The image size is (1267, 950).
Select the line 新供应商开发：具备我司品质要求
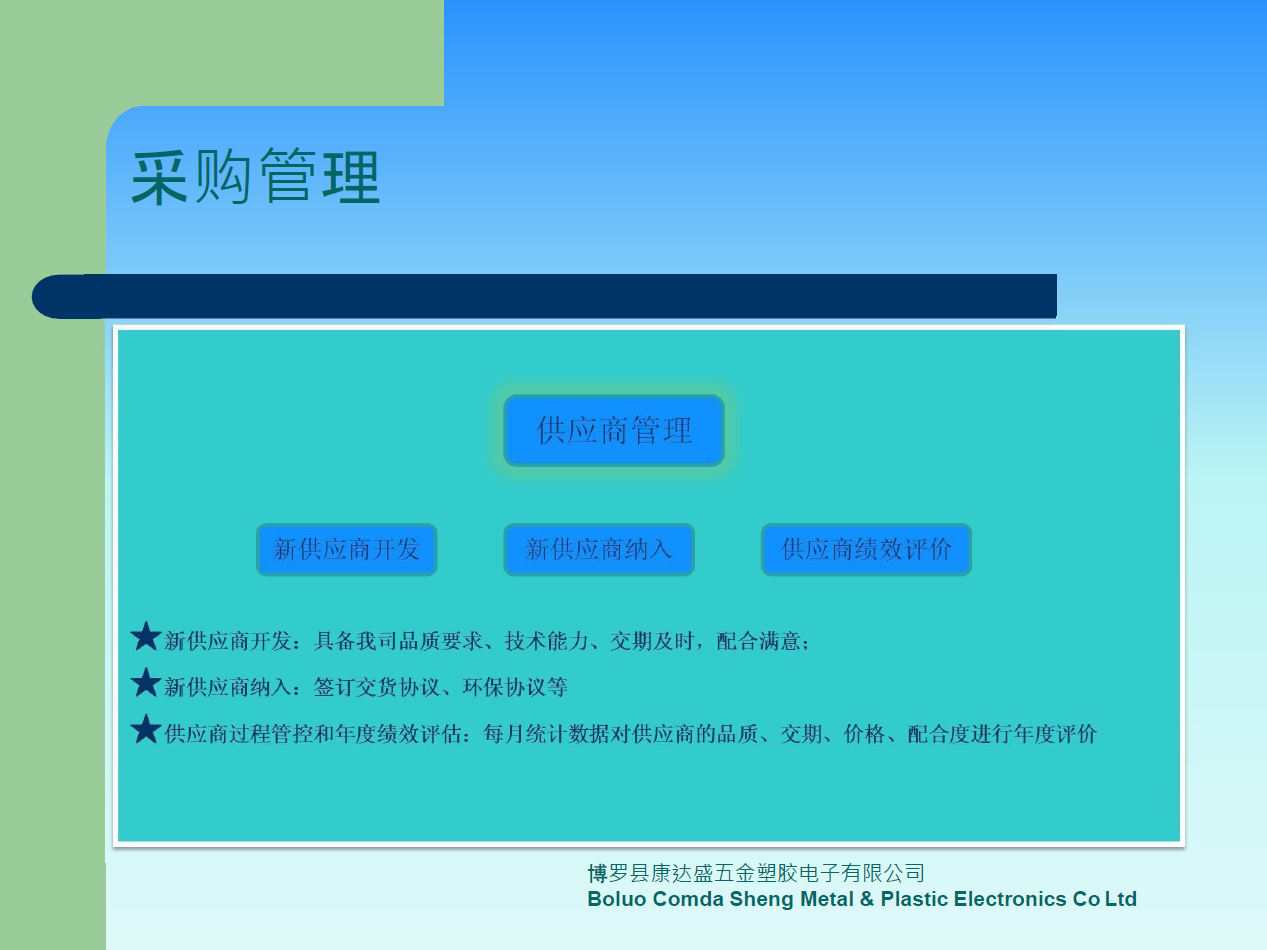click(488, 641)
